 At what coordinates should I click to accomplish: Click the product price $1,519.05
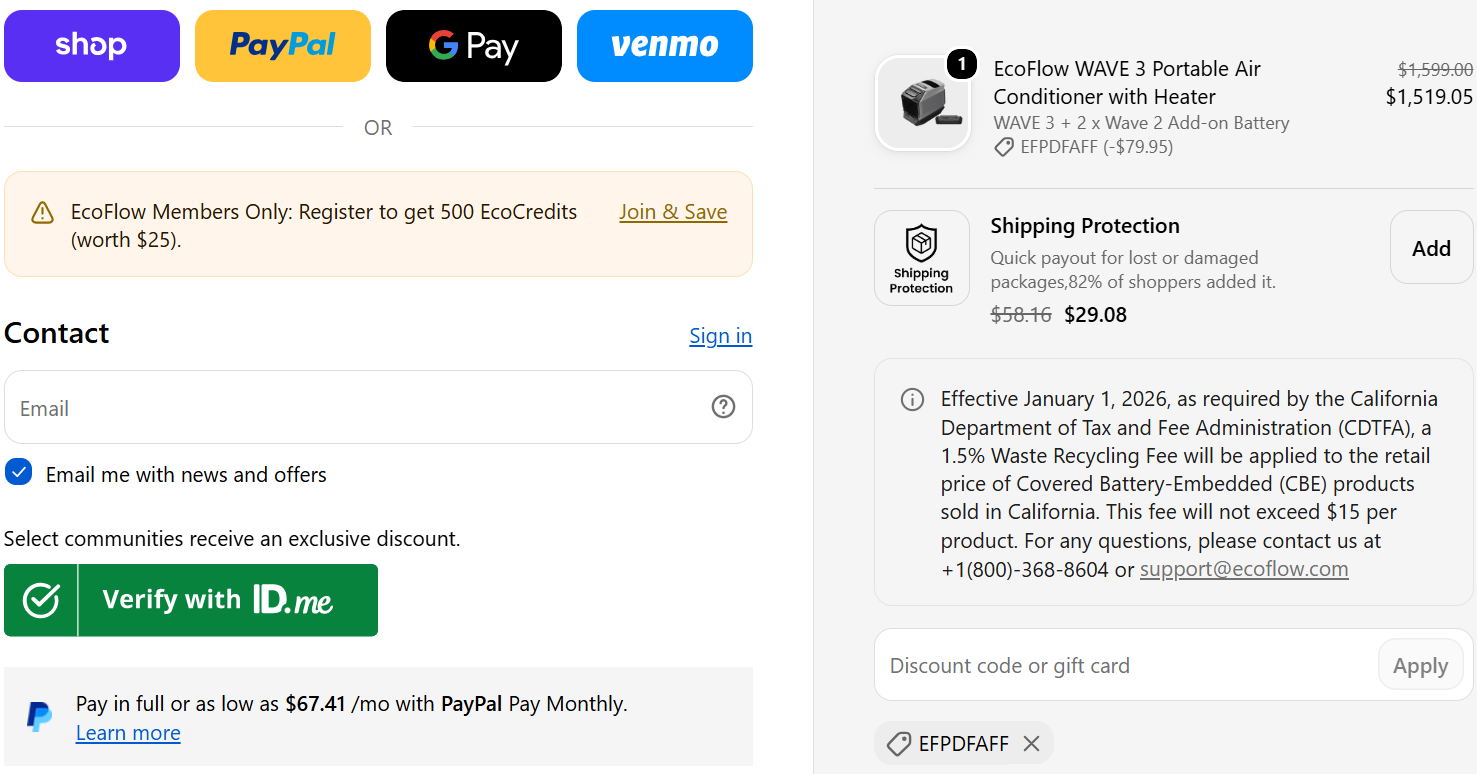pos(1429,97)
